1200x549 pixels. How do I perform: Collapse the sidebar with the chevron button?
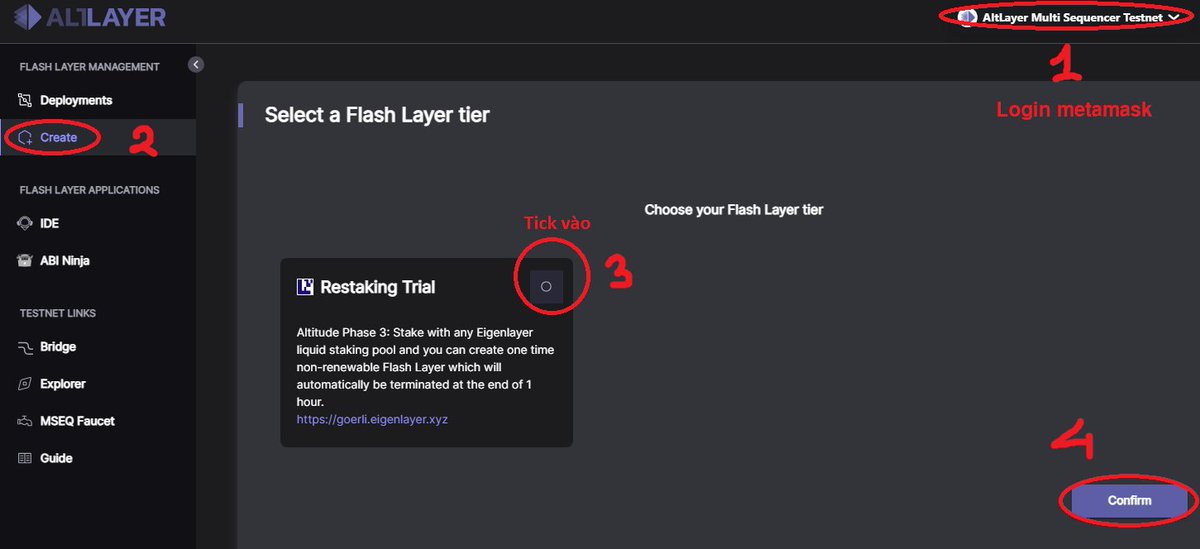click(x=196, y=64)
